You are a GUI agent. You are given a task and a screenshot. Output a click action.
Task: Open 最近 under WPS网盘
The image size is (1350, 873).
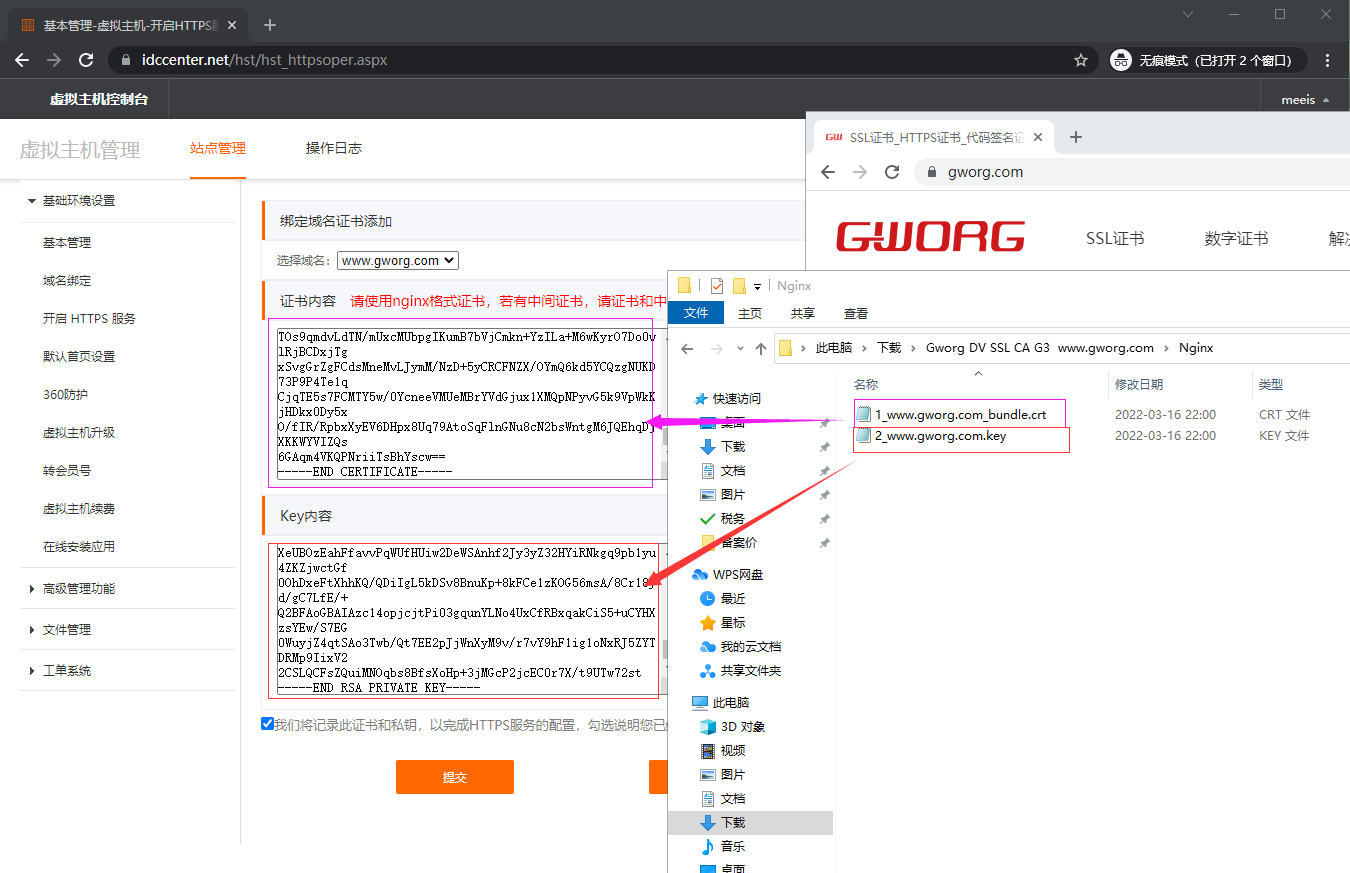732,598
